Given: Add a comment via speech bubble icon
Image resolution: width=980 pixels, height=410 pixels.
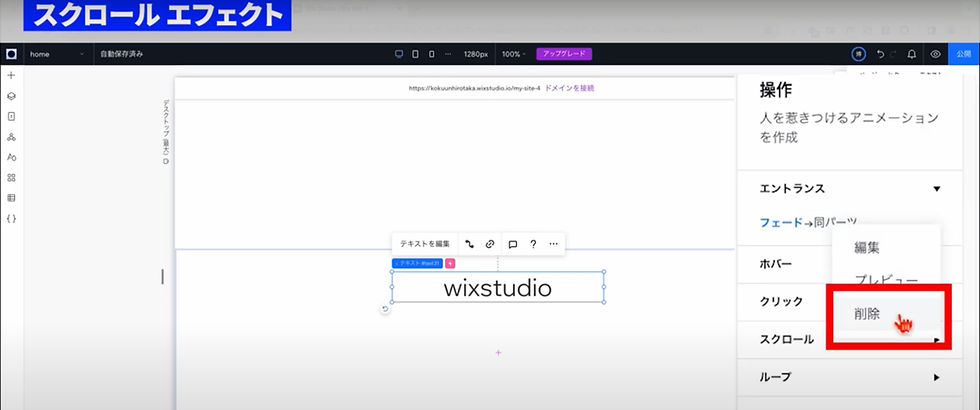Looking at the screenshot, I should coord(512,244).
